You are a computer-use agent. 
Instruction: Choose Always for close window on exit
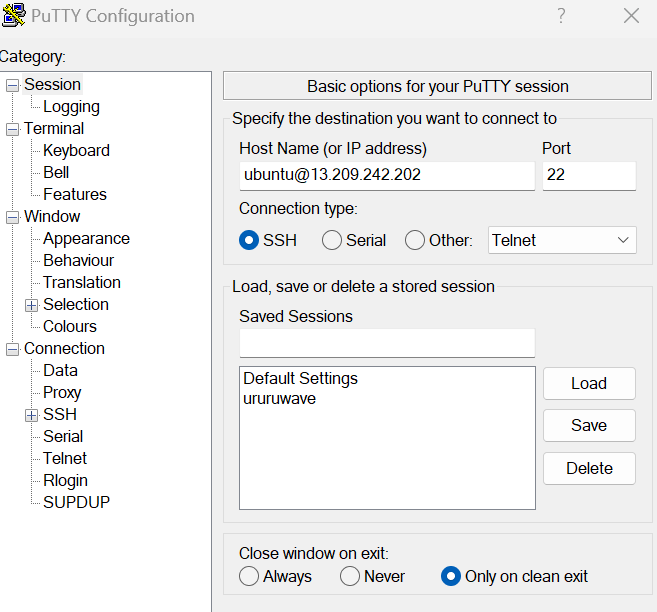248,576
